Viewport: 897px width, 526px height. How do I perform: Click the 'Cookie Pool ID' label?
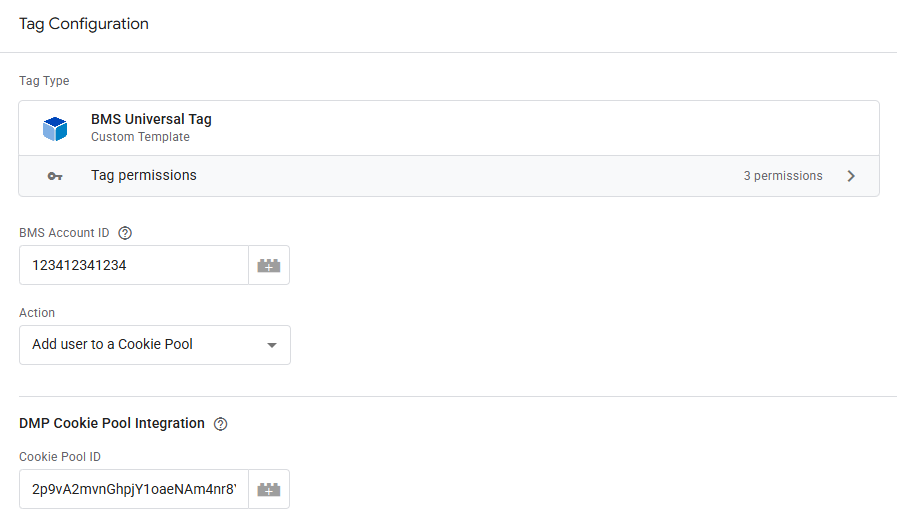[x=60, y=457]
